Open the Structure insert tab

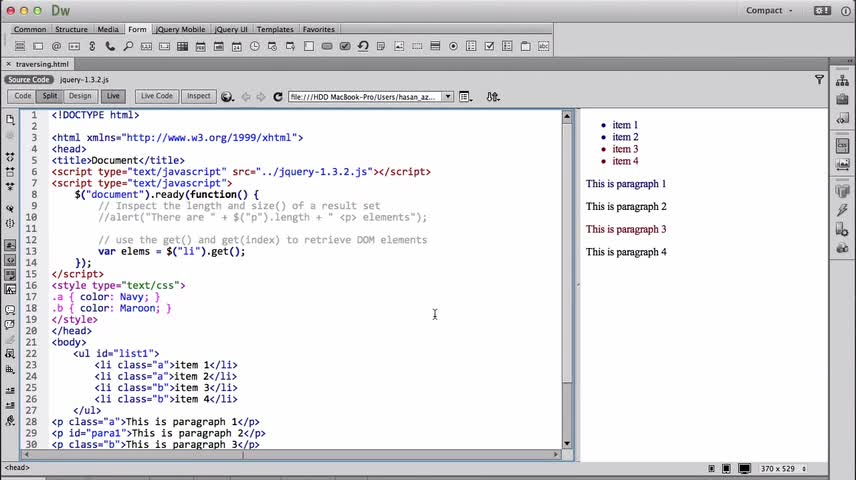tap(72, 29)
